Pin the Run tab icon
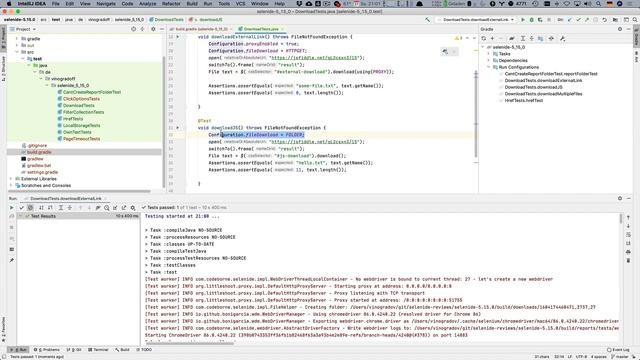Viewport: 640px width, 360px height. (x=11, y=260)
